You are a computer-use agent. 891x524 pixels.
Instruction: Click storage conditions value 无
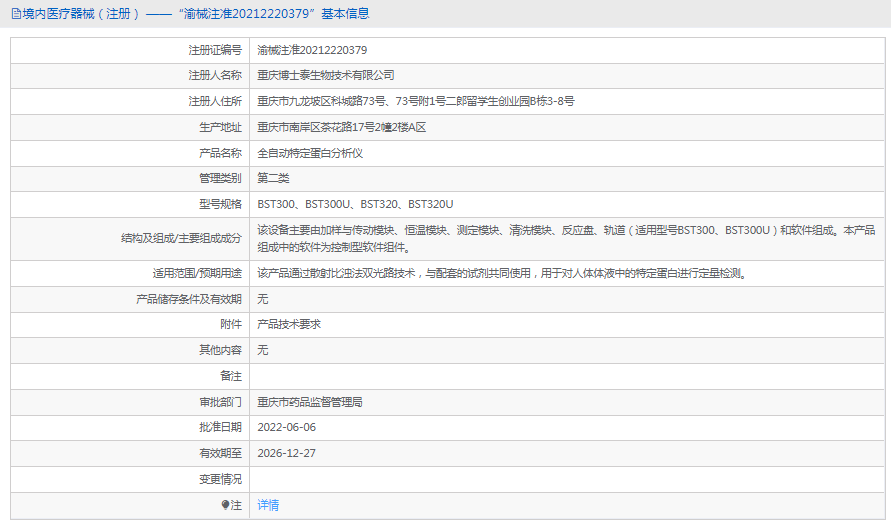tap(263, 299)
